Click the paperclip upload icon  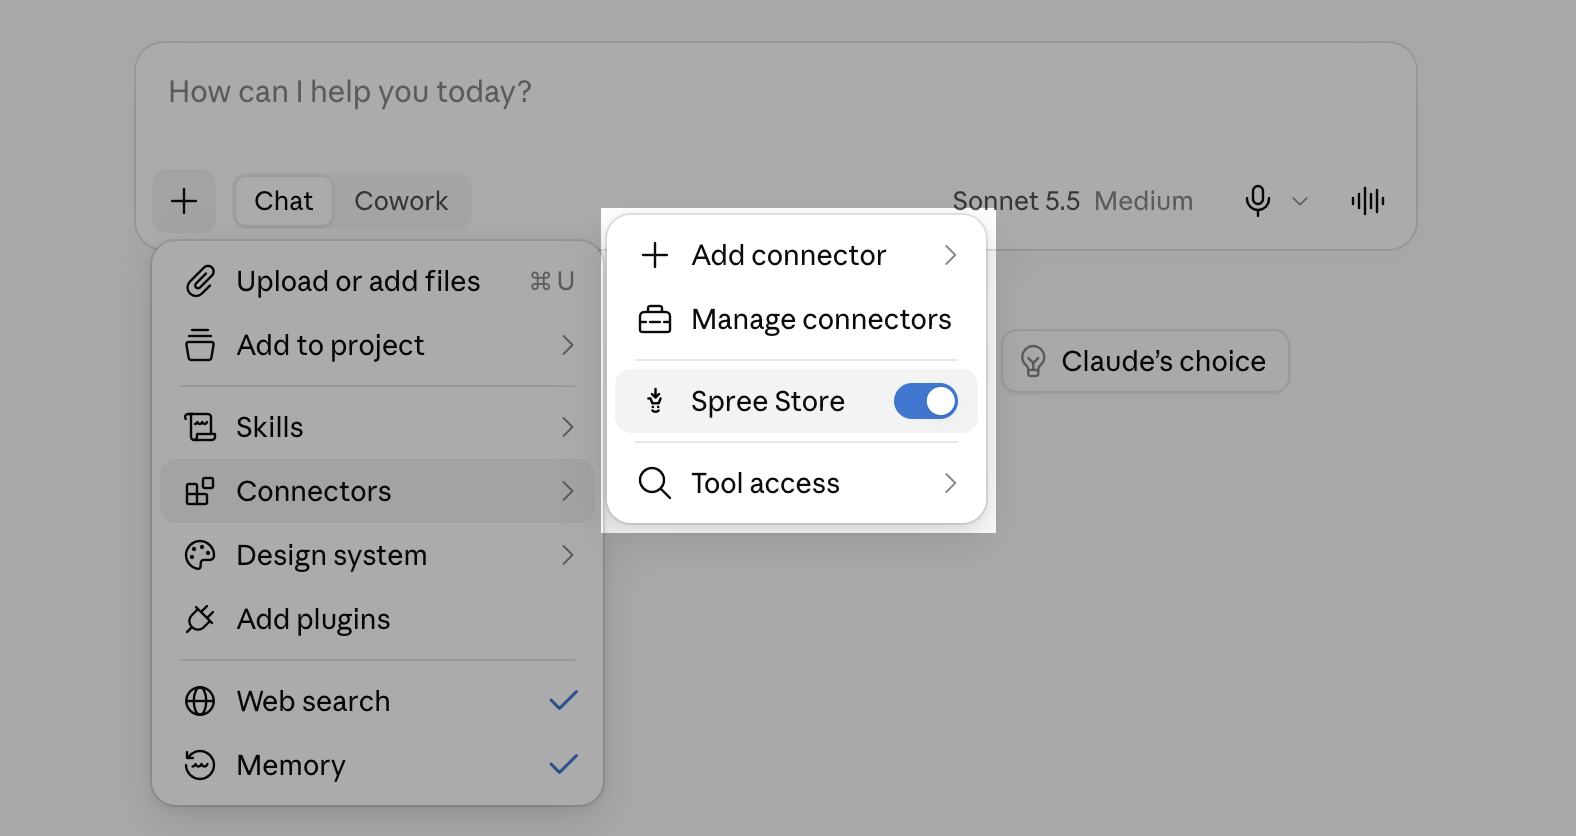coord(200,281)
